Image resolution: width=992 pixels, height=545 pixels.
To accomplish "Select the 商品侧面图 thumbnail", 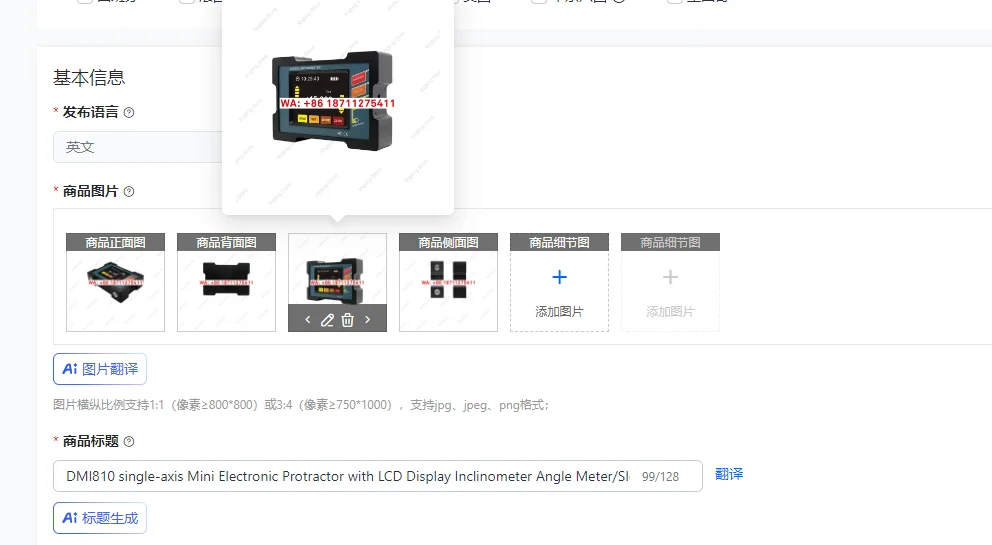I will [x=449, y=282].
